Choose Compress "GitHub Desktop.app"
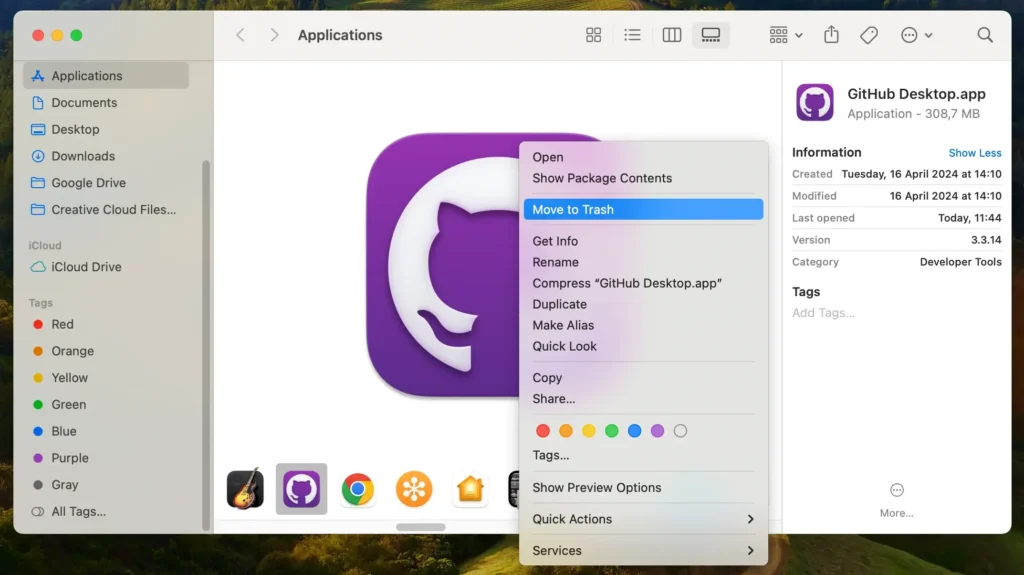Viewport: 1024px width, 575px height. pos(643,283)
